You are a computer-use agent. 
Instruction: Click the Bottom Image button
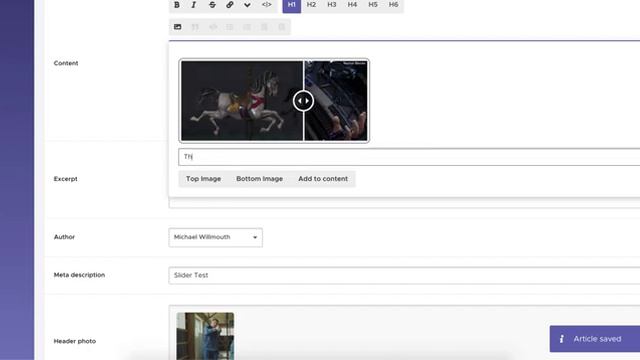pyautogui.click(x=259, y=179)
